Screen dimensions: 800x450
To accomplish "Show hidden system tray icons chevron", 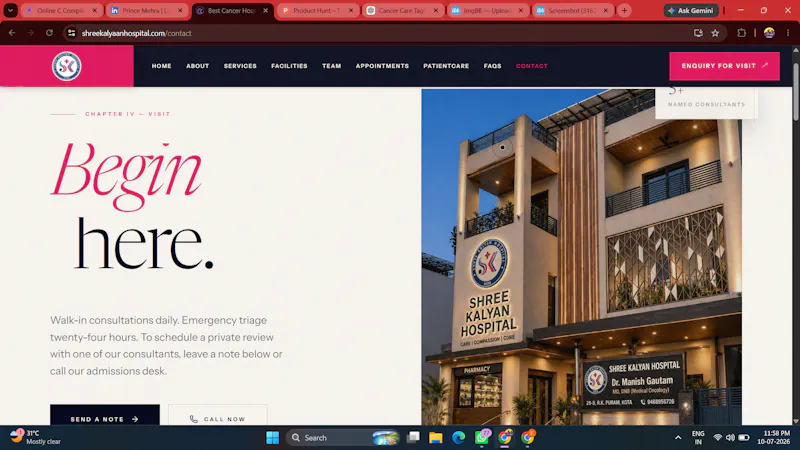I will click(678, 438).
